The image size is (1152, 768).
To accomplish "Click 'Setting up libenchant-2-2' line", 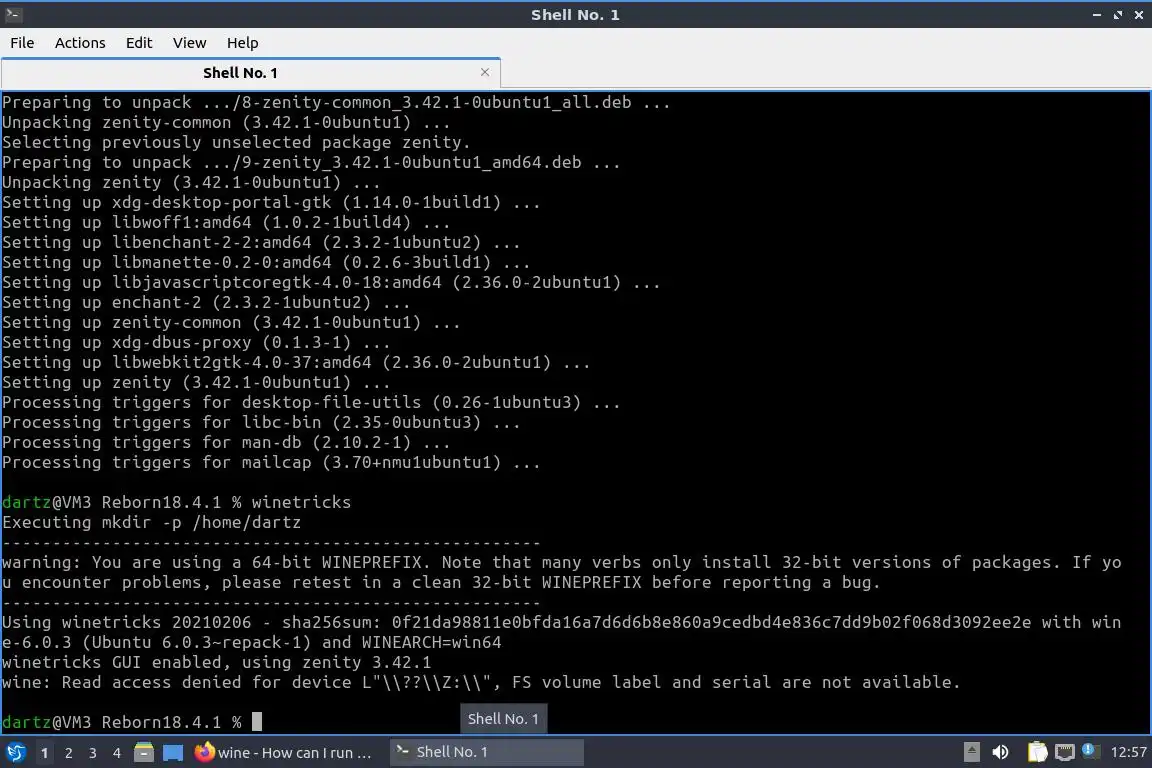I will point(261,243).
